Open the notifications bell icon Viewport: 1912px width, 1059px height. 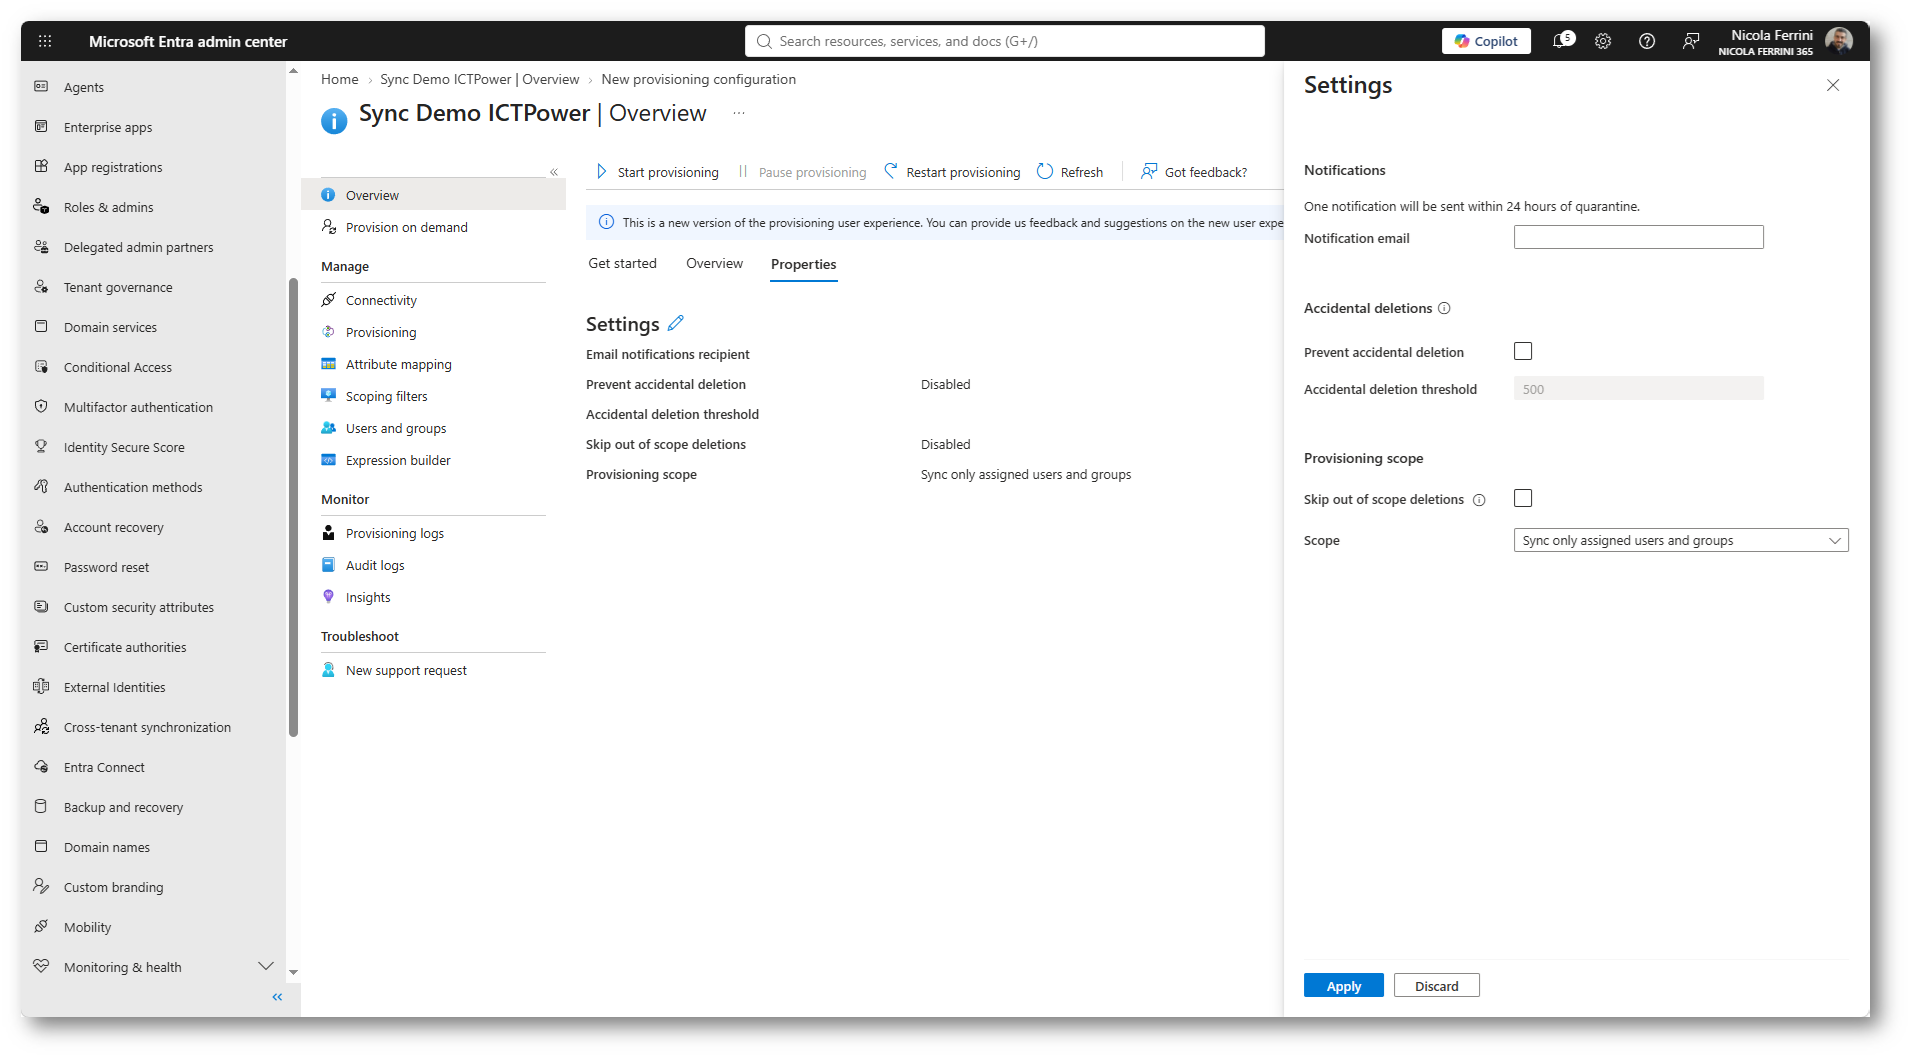tap(1561, 41)
